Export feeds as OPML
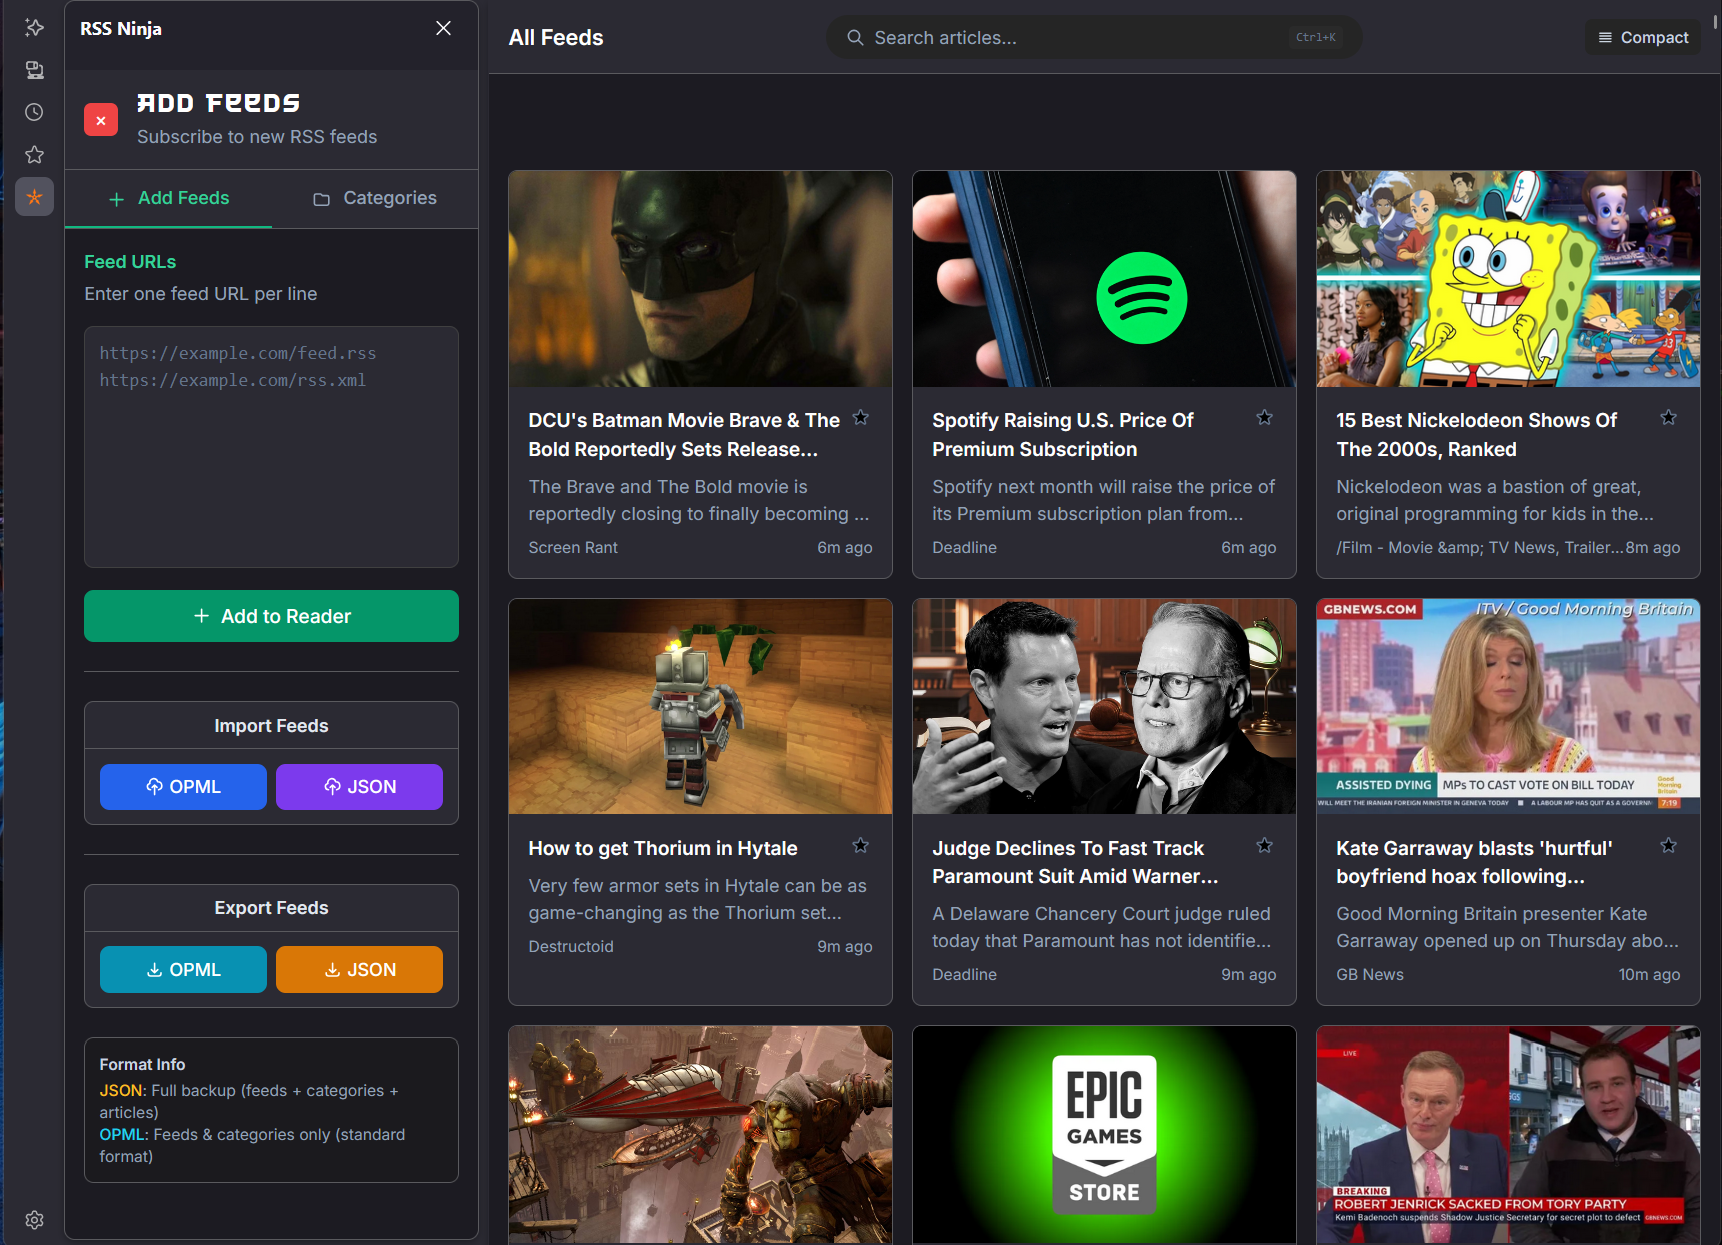The height and width of the screenshot is (1245, 1722). tap(182, 969)
